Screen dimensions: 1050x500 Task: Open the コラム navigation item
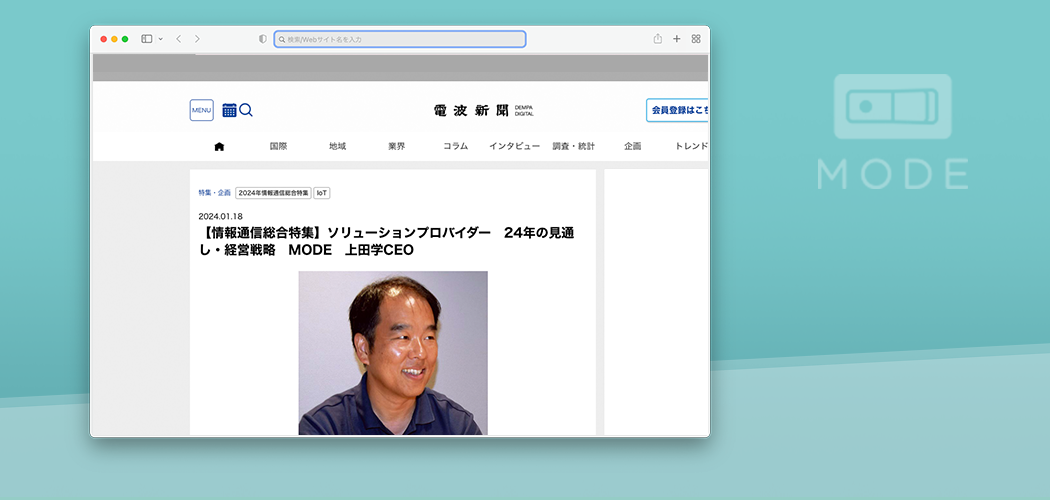click(x=455, y=146)
